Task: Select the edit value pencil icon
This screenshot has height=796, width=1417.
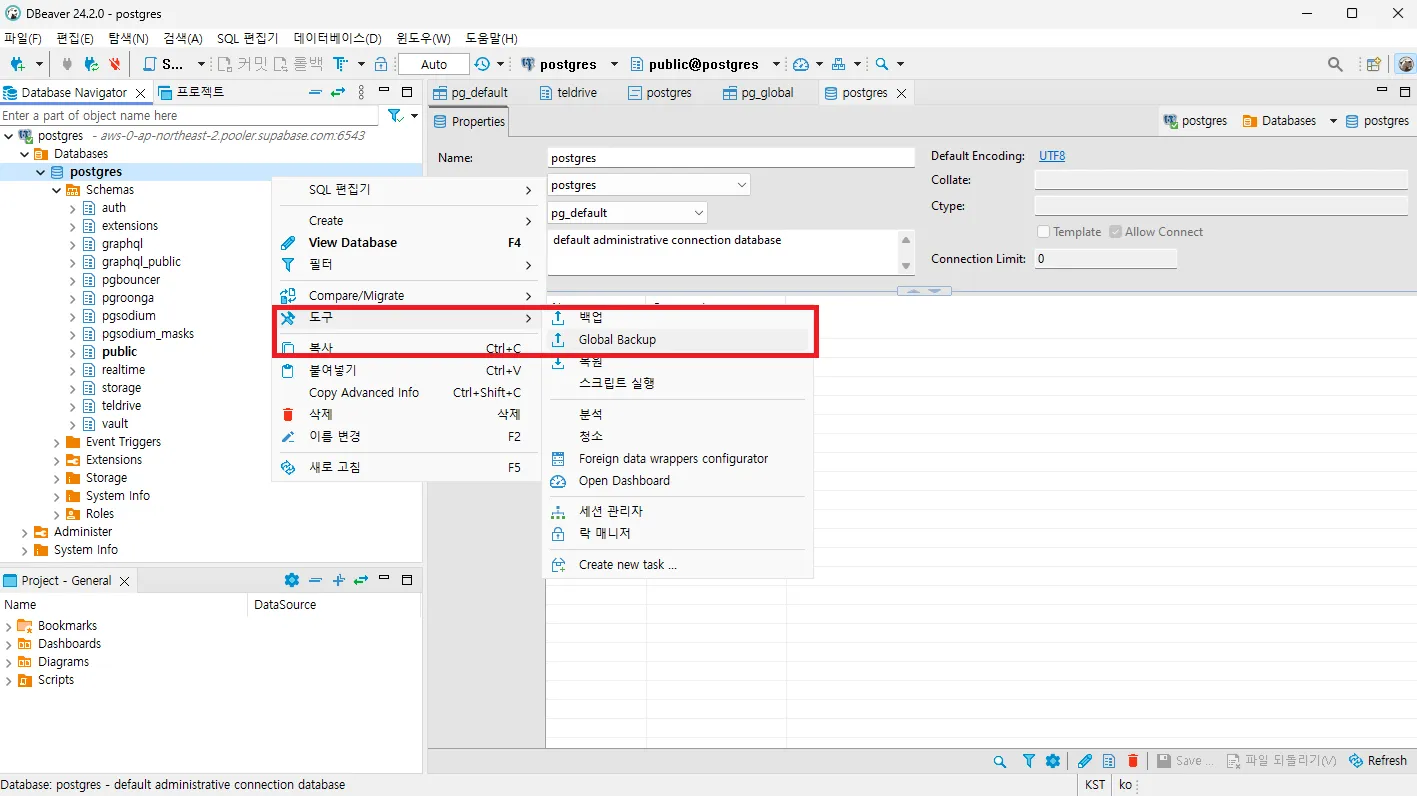Action: click(x=1084, y=761)
